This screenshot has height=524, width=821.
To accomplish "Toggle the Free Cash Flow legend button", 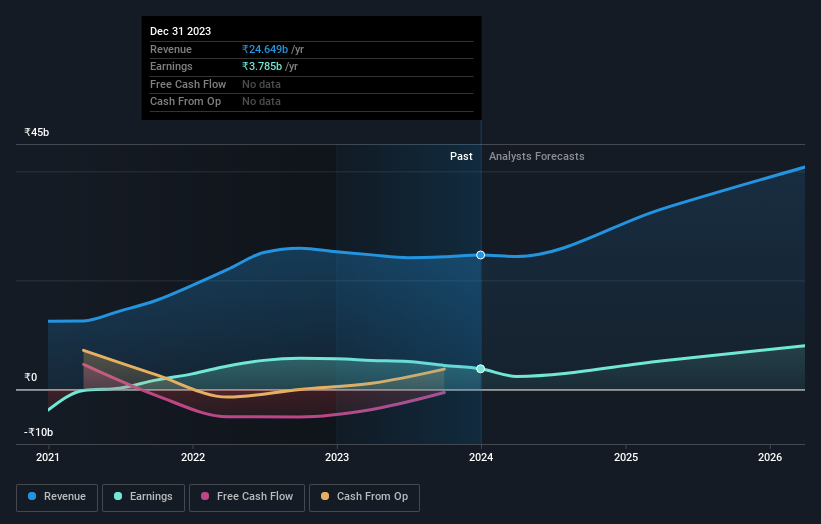I will (x=247, y=497).
